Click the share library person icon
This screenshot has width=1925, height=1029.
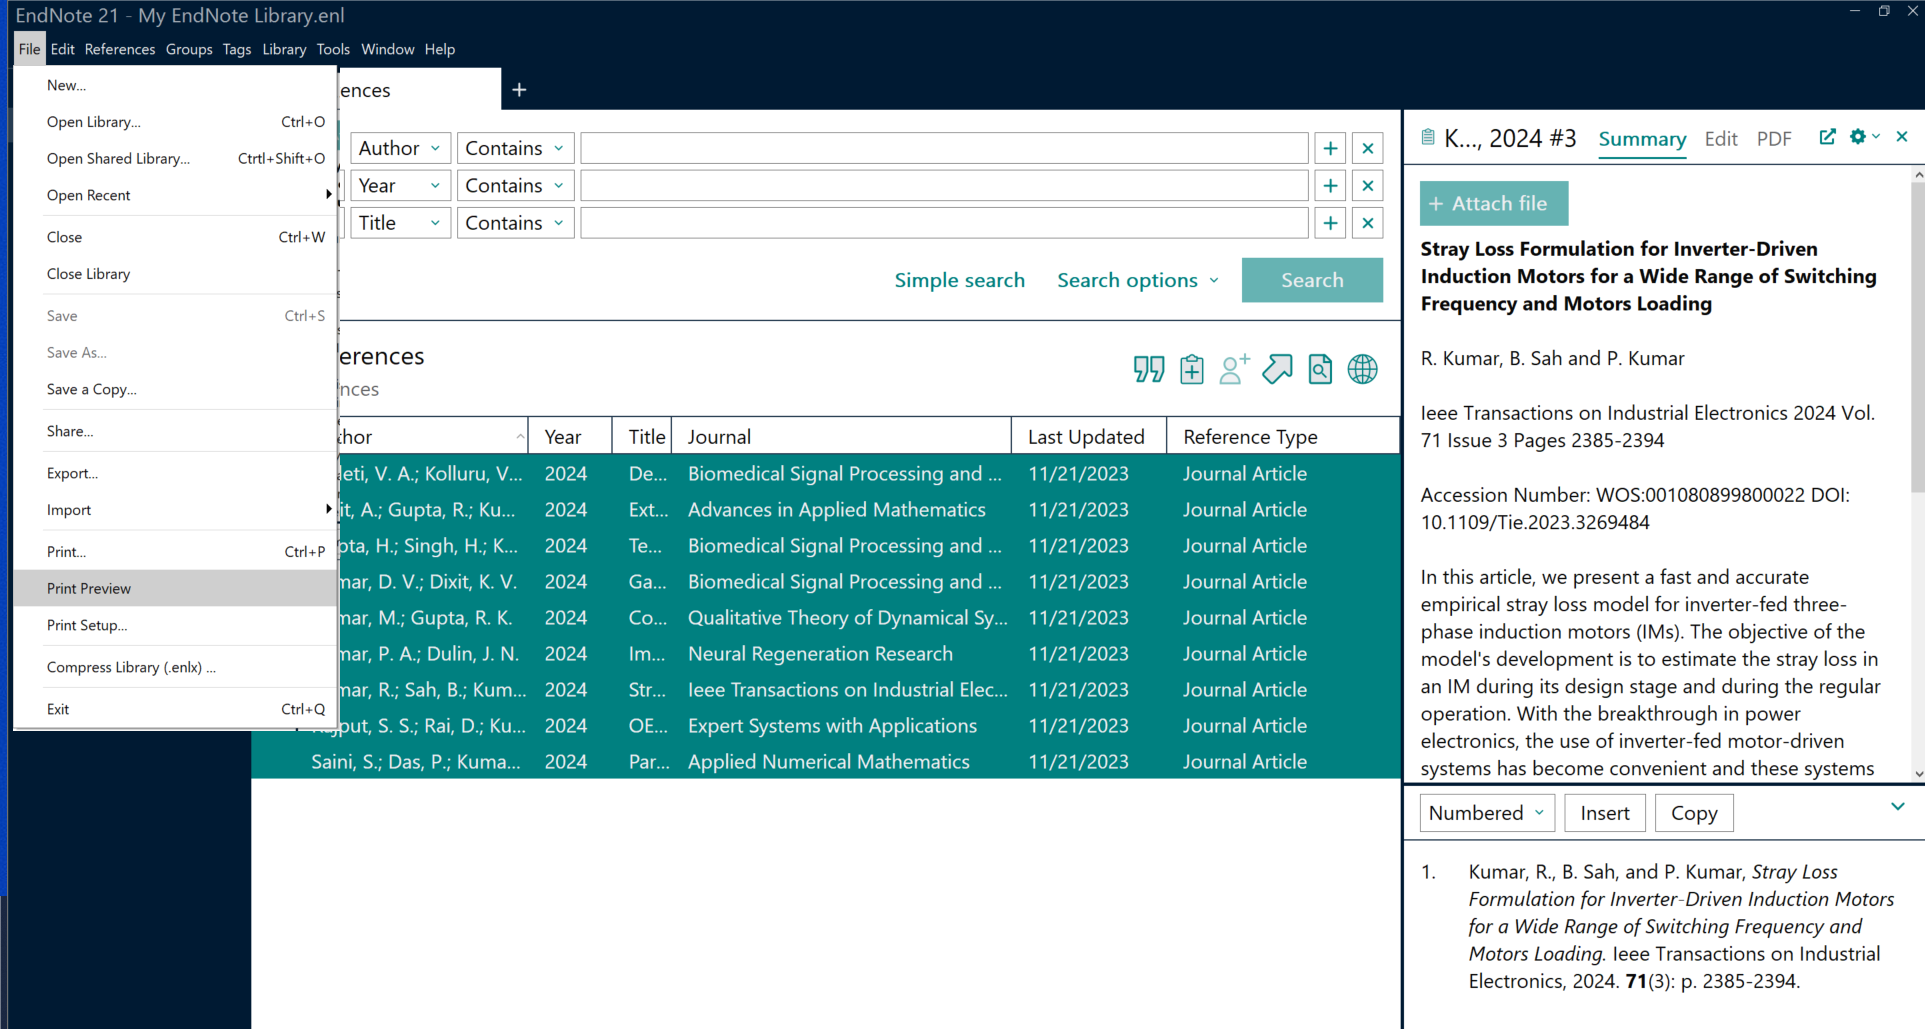click(x=1234, y=369)
